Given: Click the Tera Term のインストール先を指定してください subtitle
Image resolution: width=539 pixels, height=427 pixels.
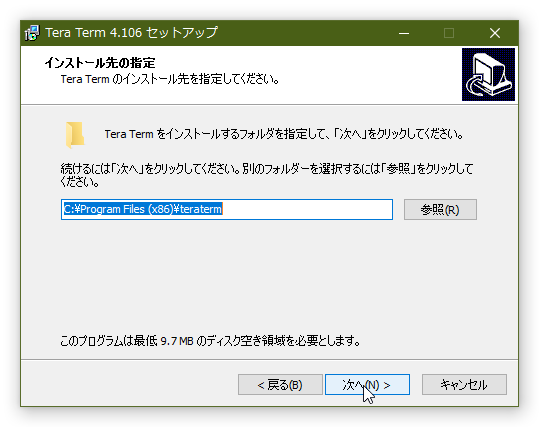Looking at the screenshot, I should (x=170, y=79).
